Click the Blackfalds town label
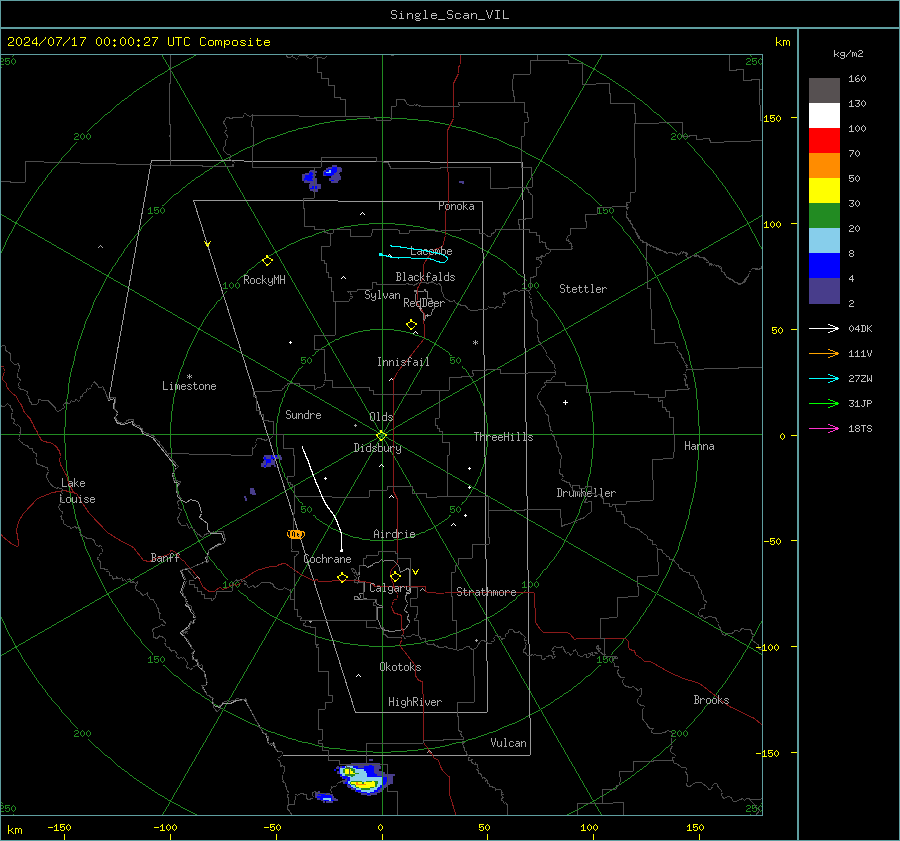Viewport: 900px width, 841px height. pos(425,277)
